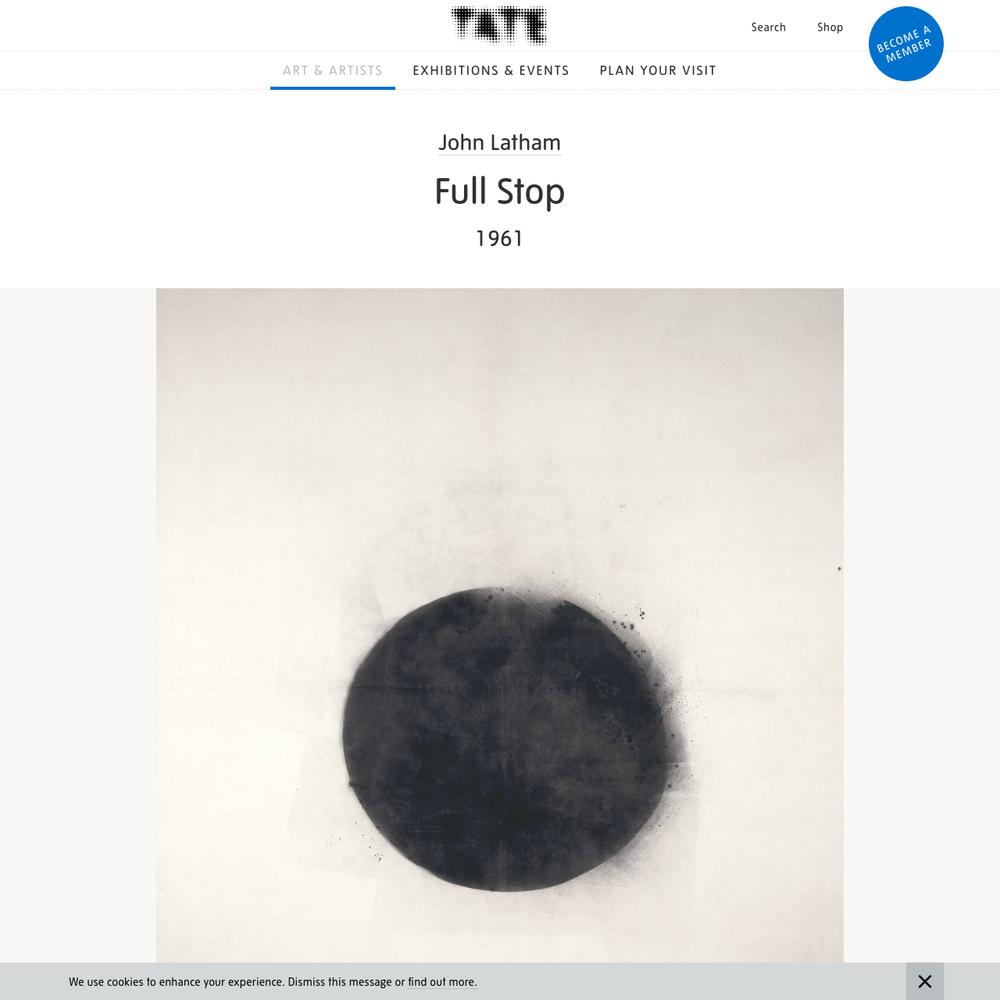
Task: Click the small ink speck at artwork's right edge
Action: pos(839,568)
